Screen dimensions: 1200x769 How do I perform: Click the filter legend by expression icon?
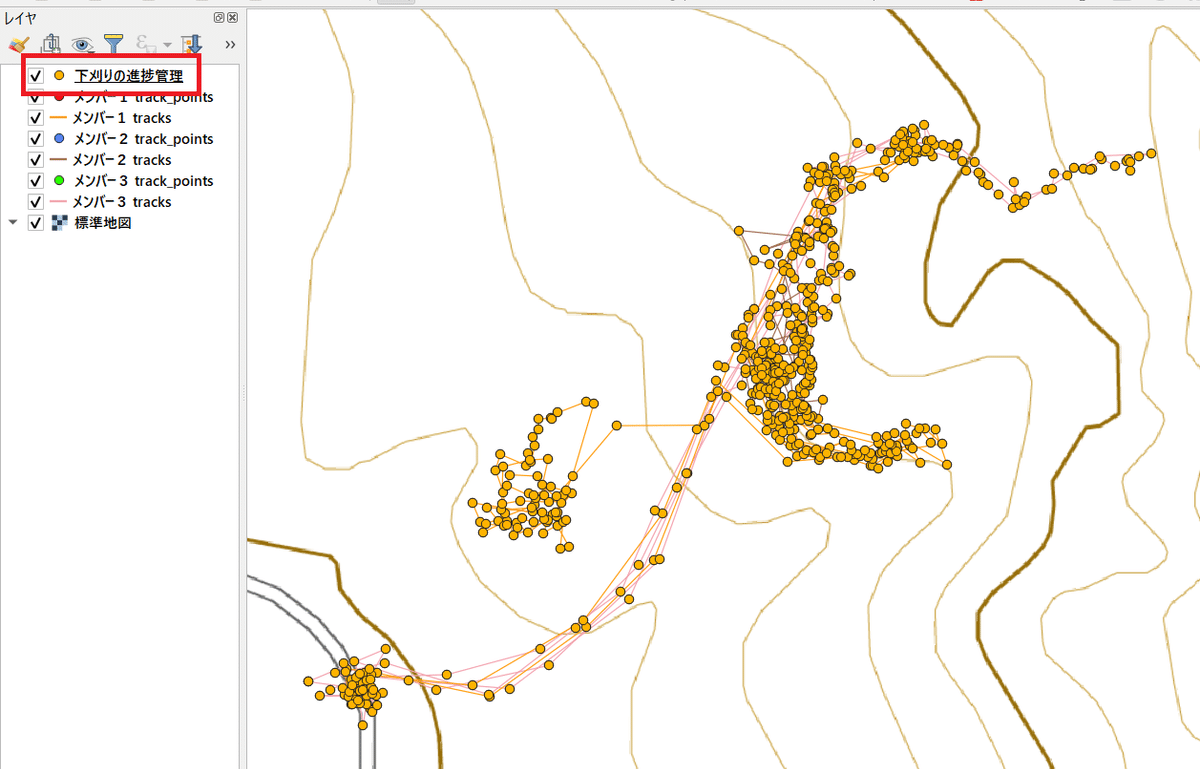tap(144, 44)
